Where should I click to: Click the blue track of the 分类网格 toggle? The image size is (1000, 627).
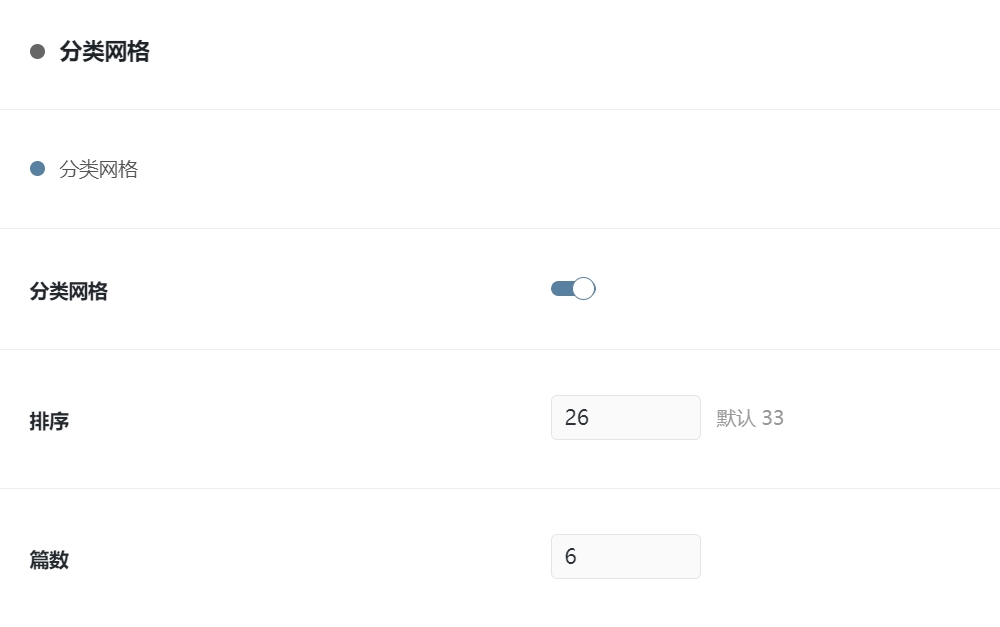click(560, 289)
